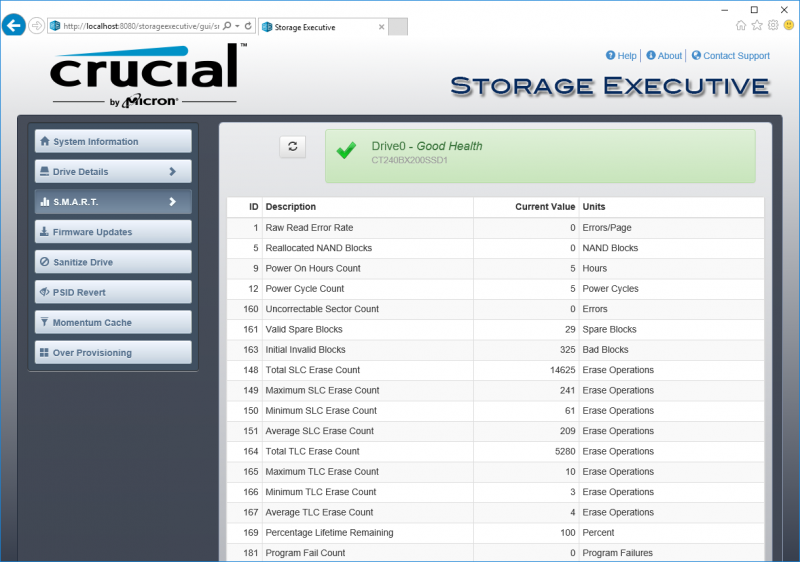
Task: Open the Contact Support link
Action: [736, 56]
